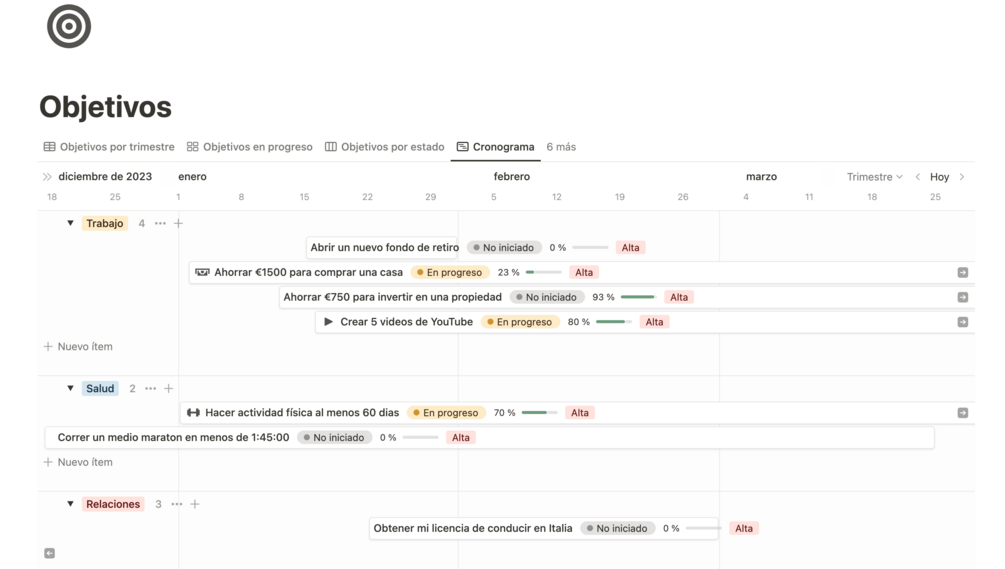Show the 6 más hidden views
This screenshot has height=569, width=1005.
pyautogui.click(x=561, y=147)
